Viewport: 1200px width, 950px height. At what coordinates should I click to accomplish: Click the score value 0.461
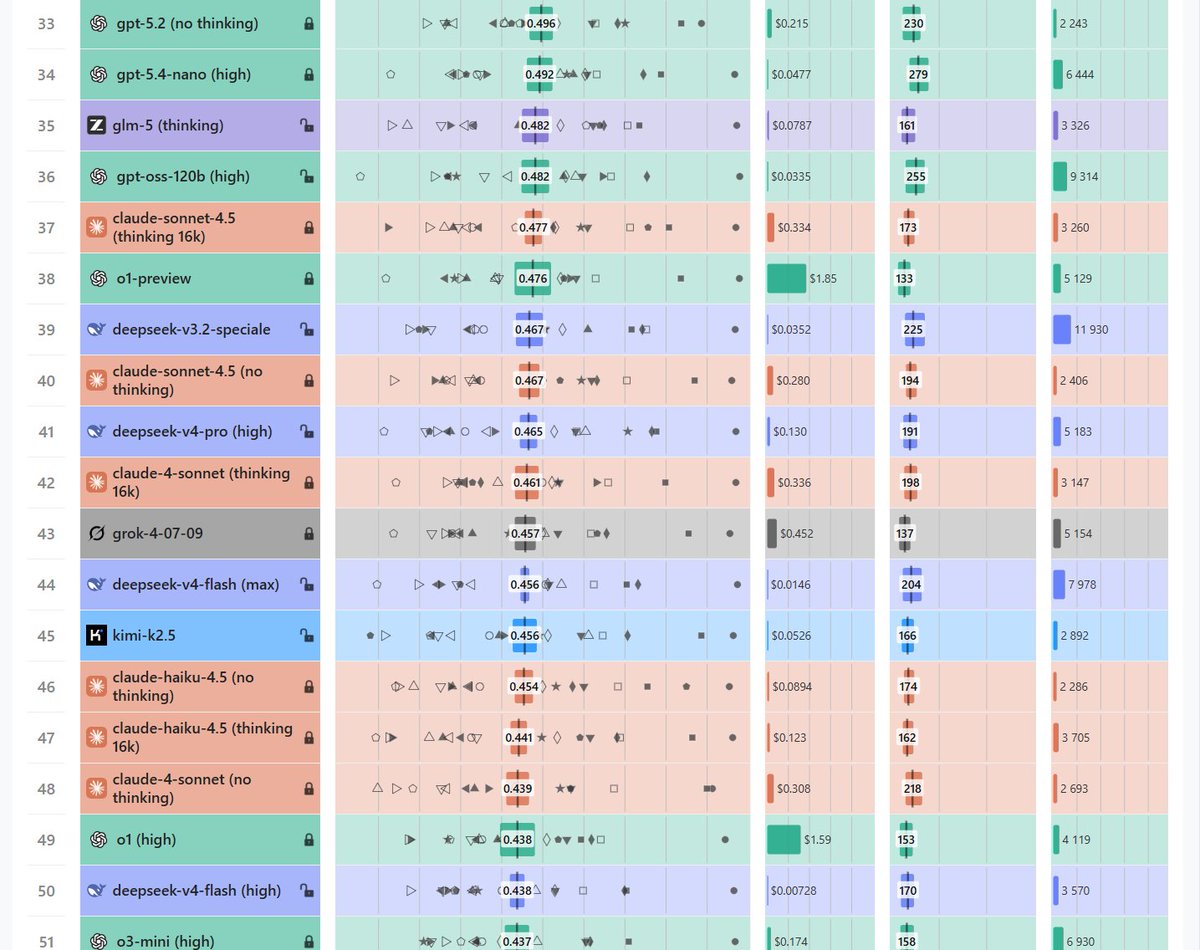(x=527, y=482)
